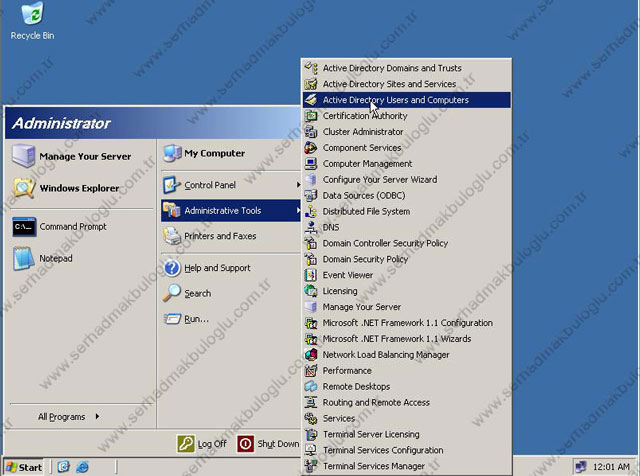Open Terminal Services Configuration
The image size is (640, 476).
pyautogui.click(x=407, y=450)
